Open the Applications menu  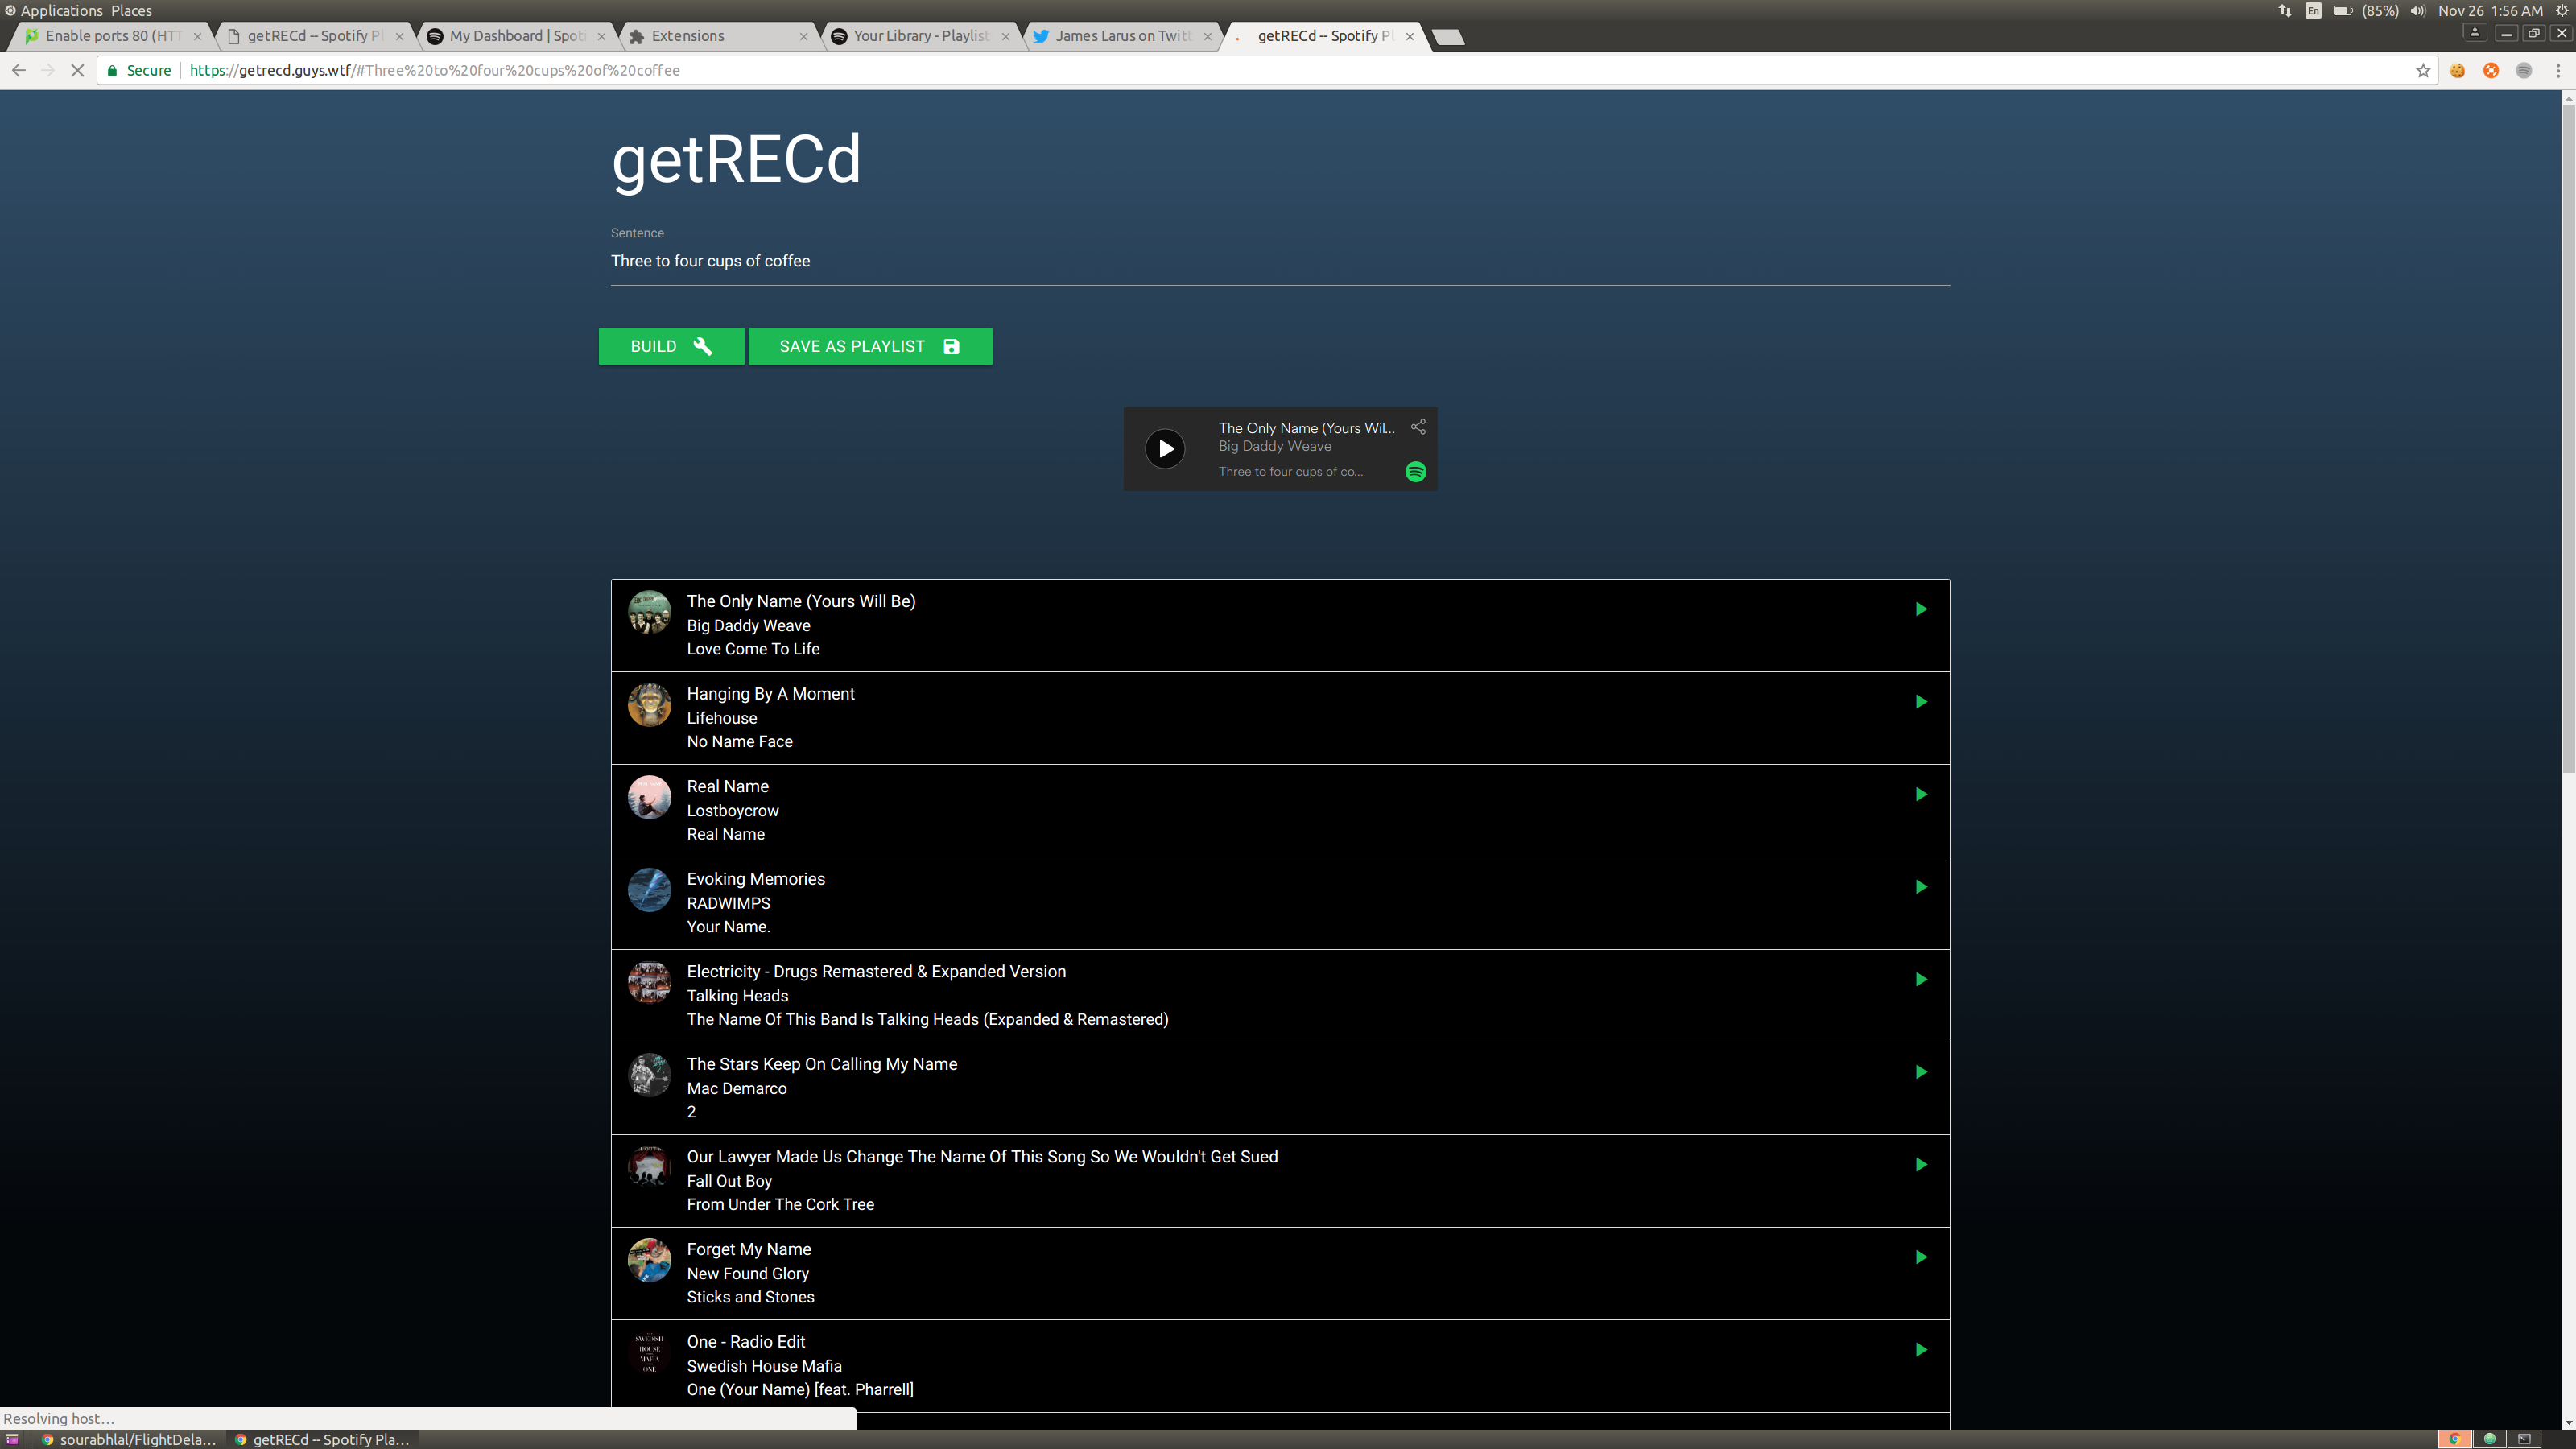coord(61,10)
